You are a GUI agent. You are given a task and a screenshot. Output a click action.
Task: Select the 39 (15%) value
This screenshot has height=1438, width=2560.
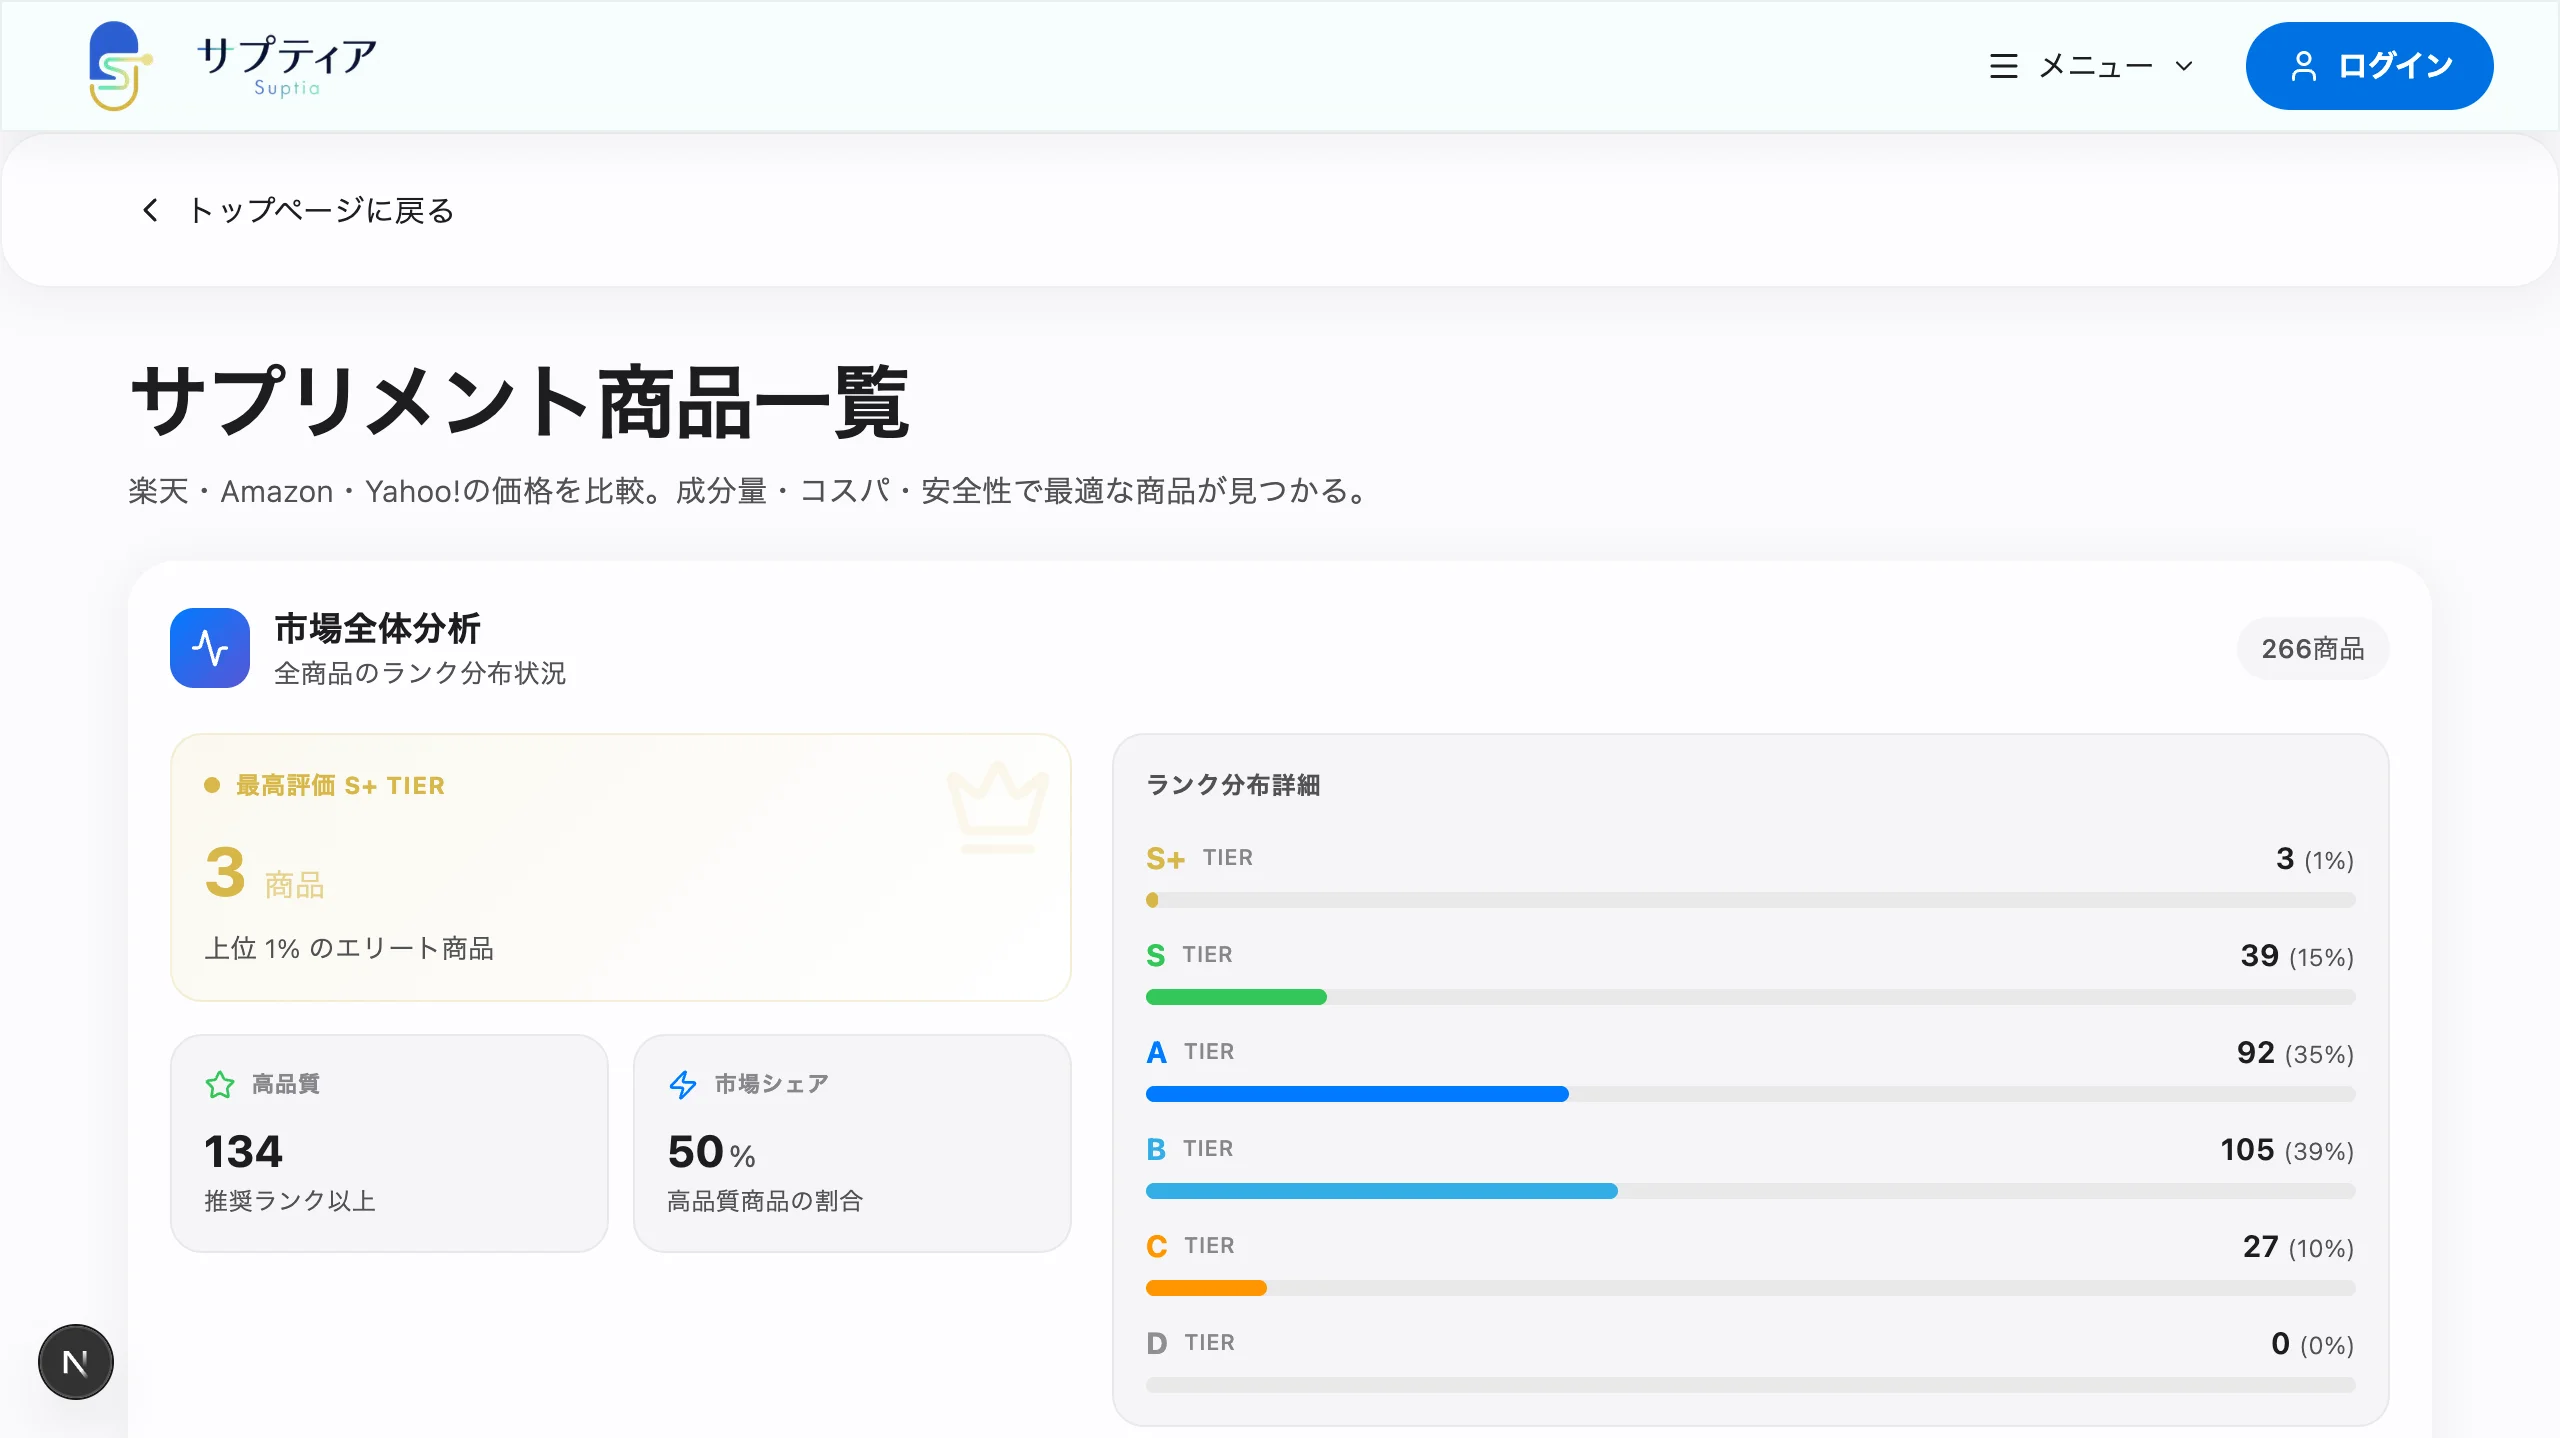(2297, 956)
